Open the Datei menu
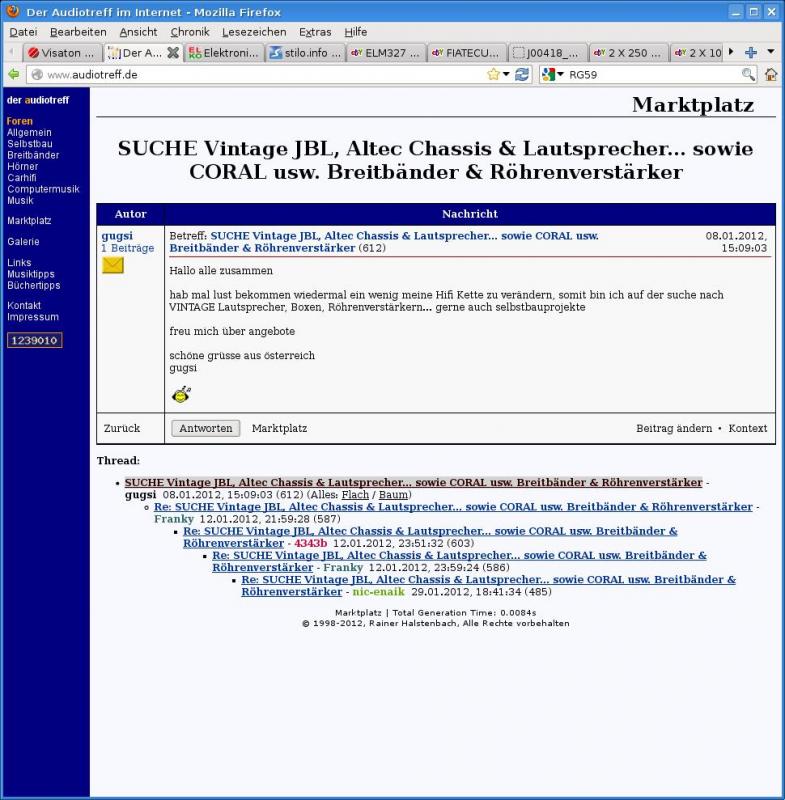 [x=23, y=32]
